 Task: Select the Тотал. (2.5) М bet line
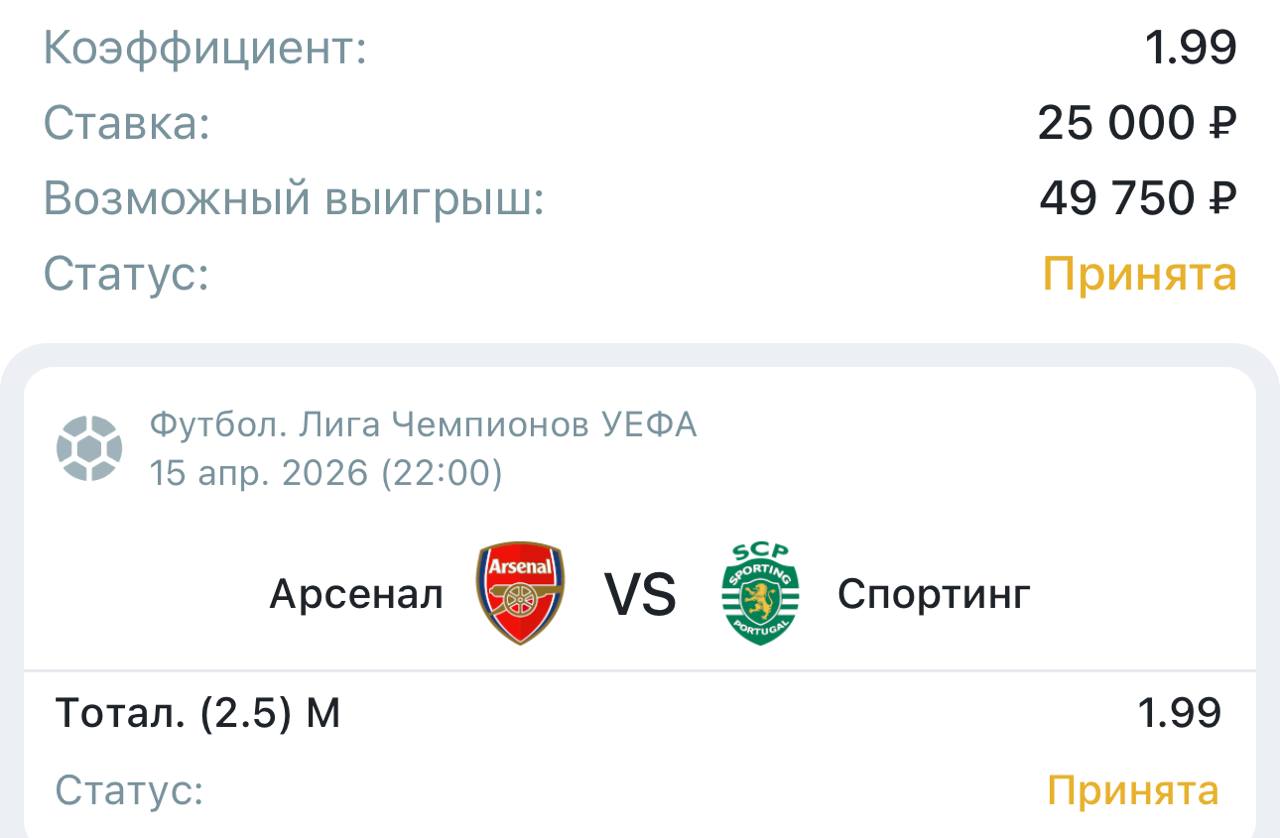coord(198,714)
